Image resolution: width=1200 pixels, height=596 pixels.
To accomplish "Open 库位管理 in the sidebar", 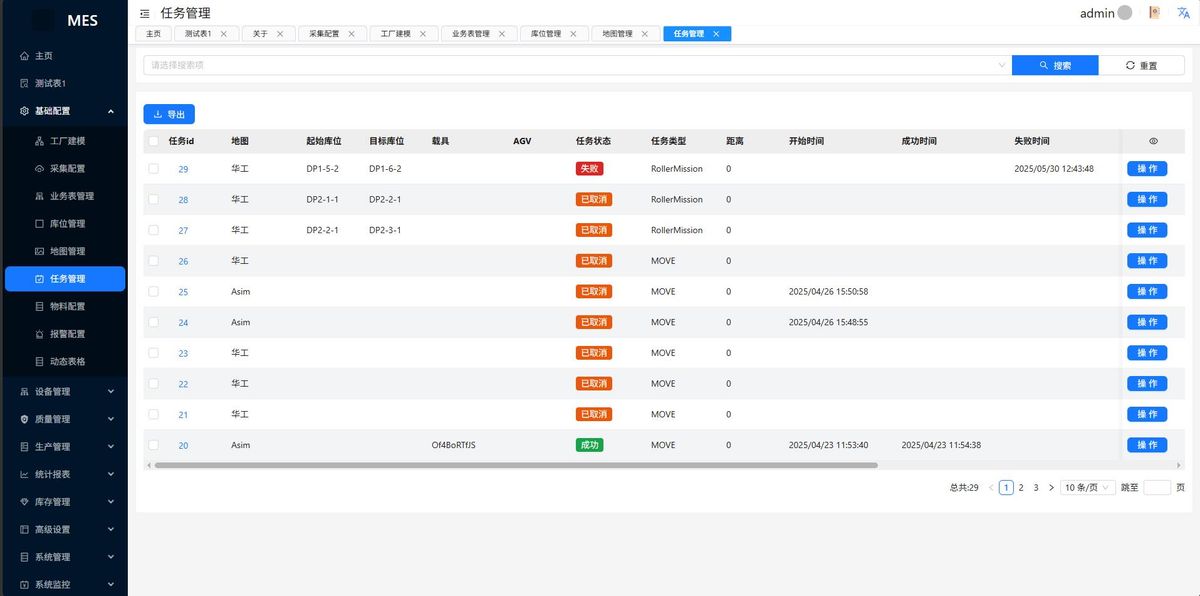I will coord(64,223).
